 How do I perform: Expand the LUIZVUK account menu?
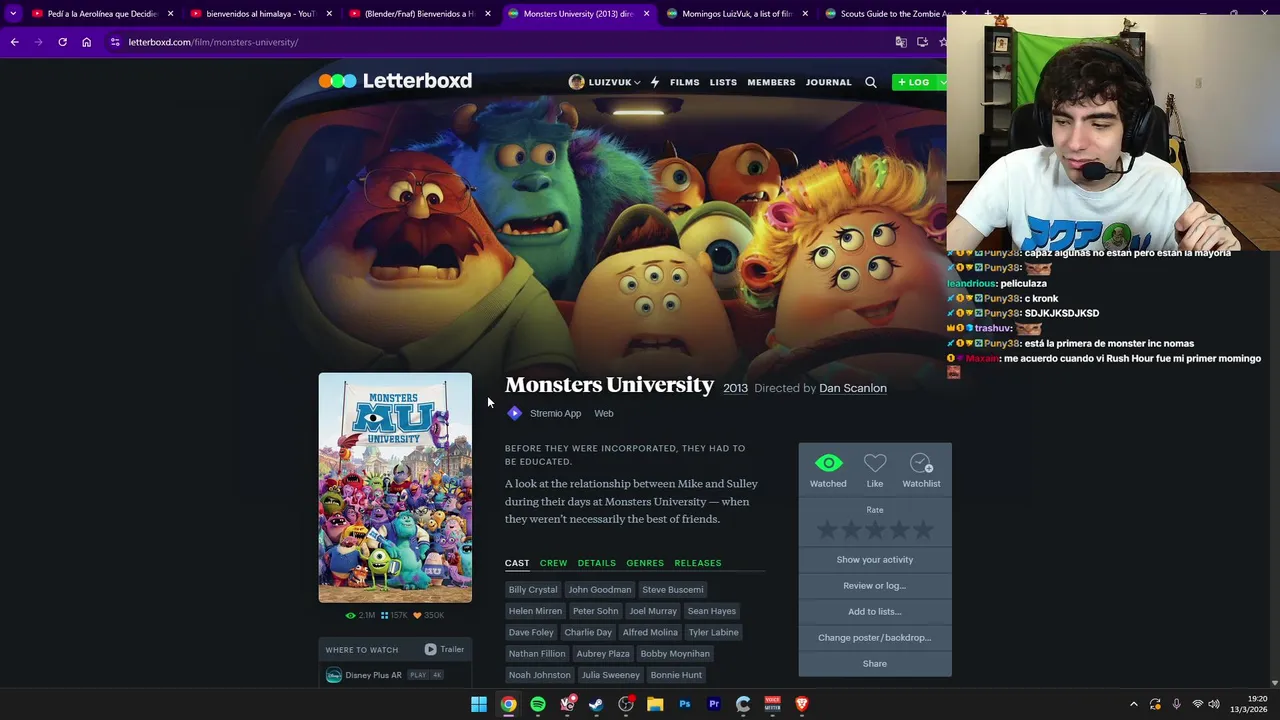point(604,82)
